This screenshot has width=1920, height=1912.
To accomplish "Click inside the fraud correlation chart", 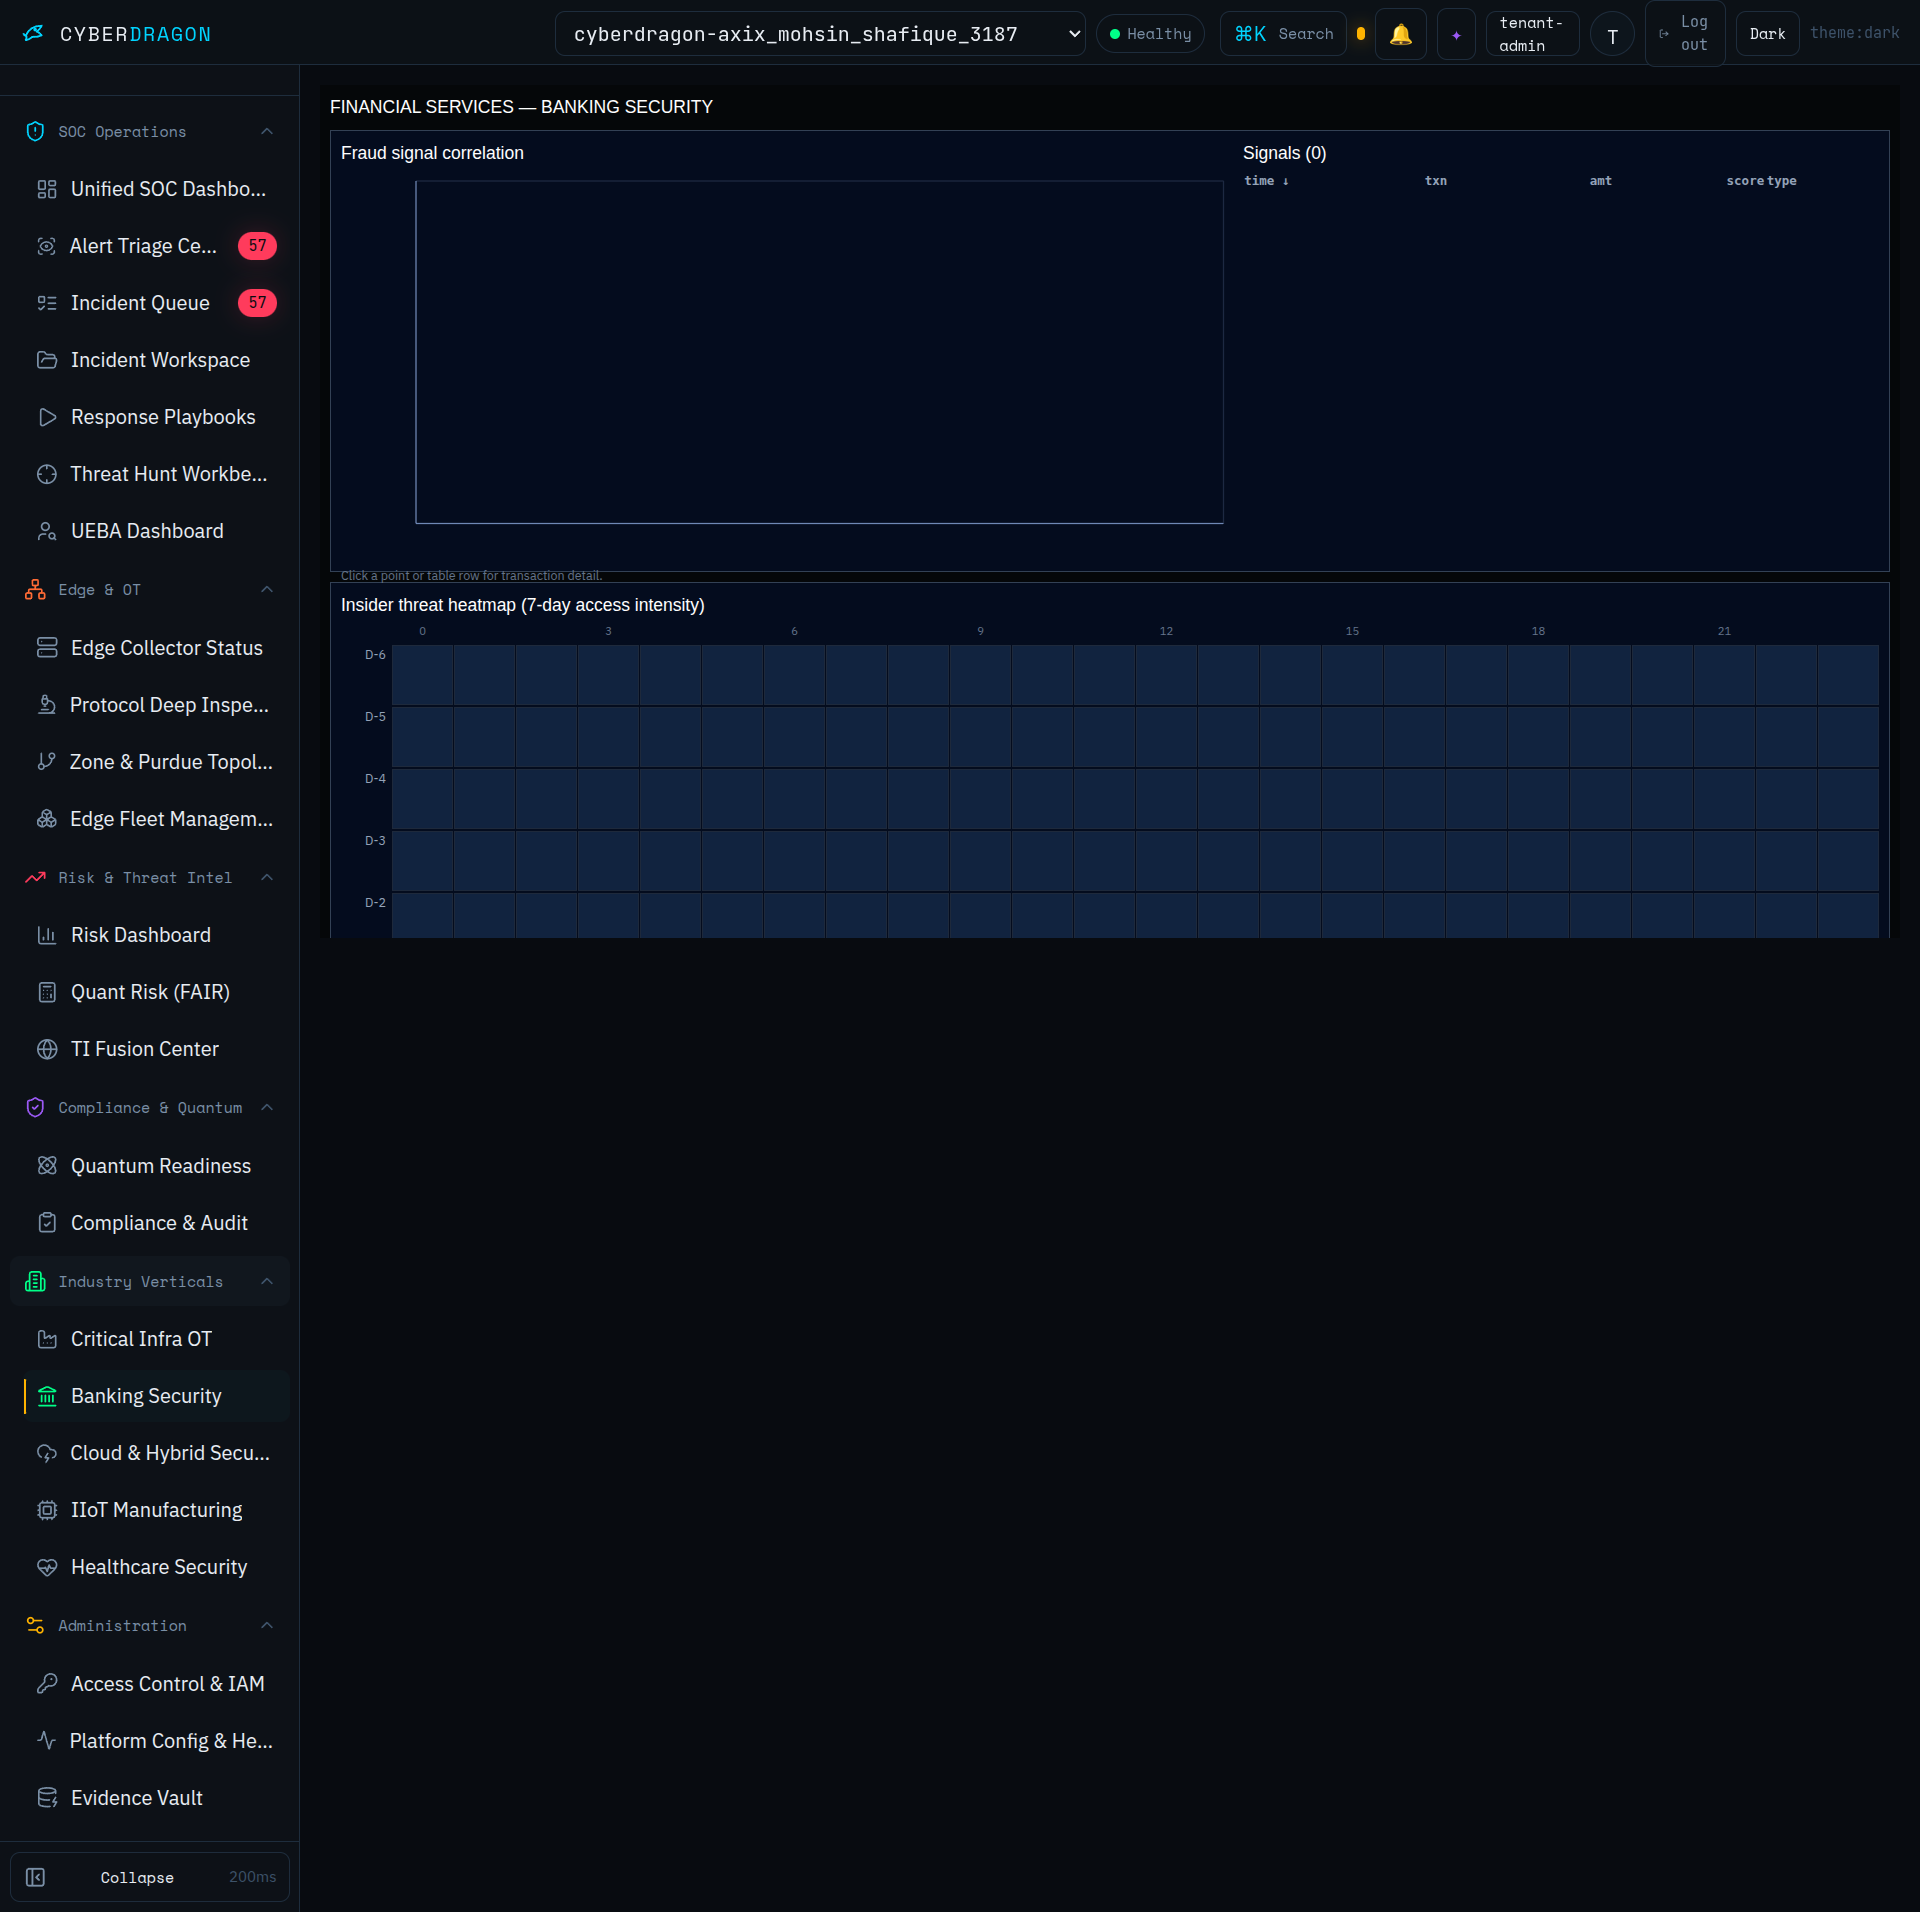I will pyautogui.click(x=819, y=352).
